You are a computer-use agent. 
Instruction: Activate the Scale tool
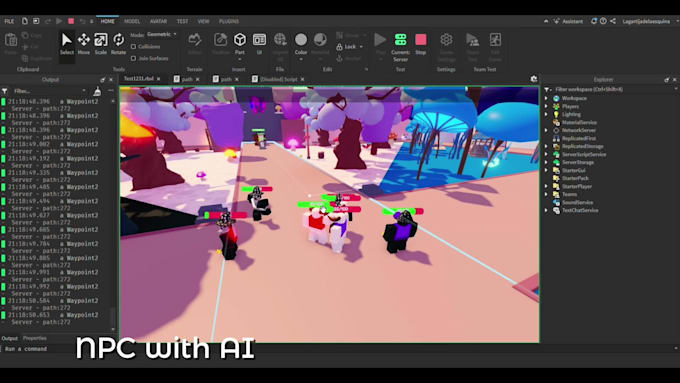(x=101, y=43)
